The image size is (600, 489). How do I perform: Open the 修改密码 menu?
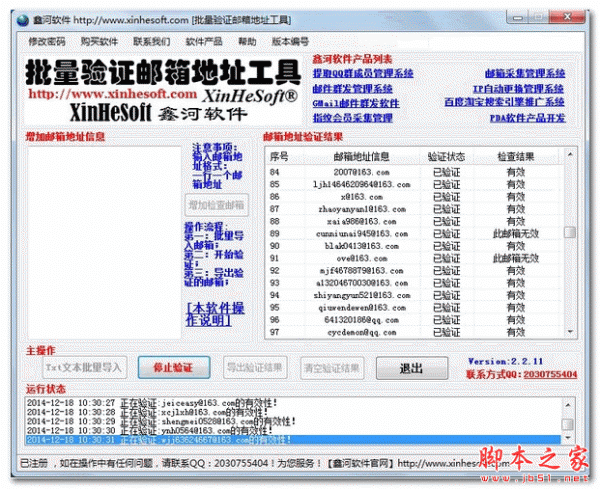[x=47, y=41]
